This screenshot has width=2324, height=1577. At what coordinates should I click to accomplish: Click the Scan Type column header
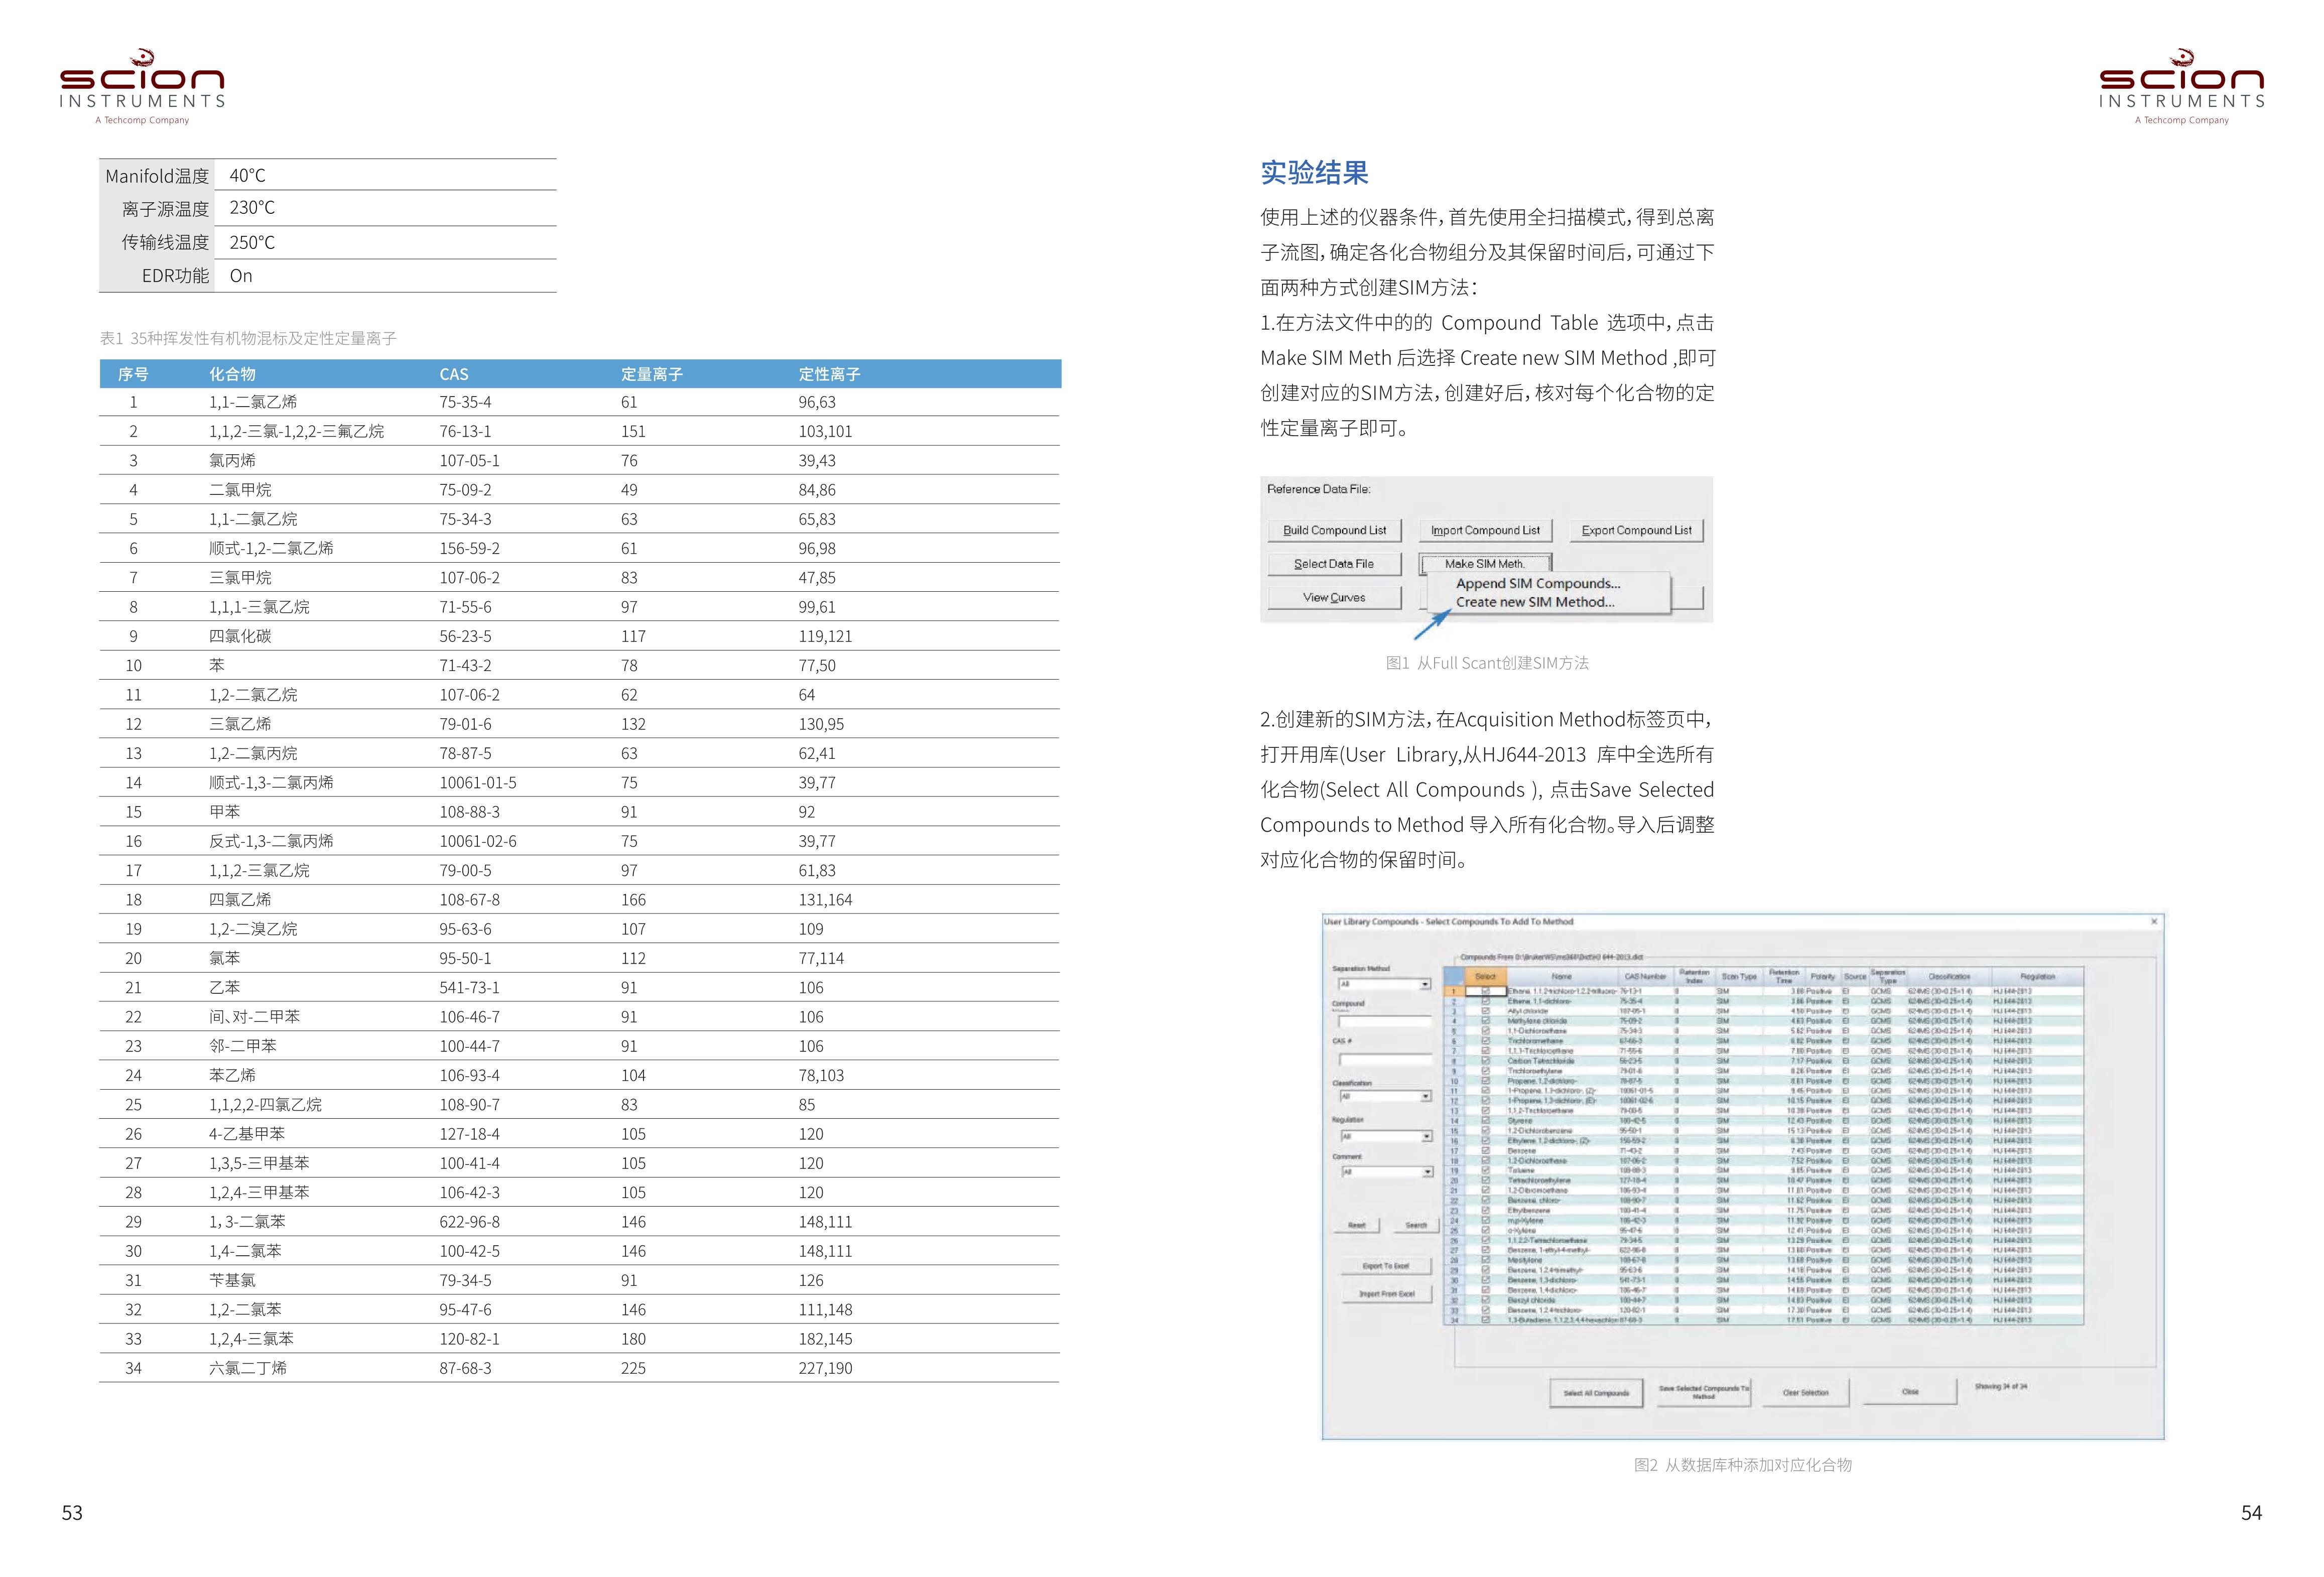1739,976
